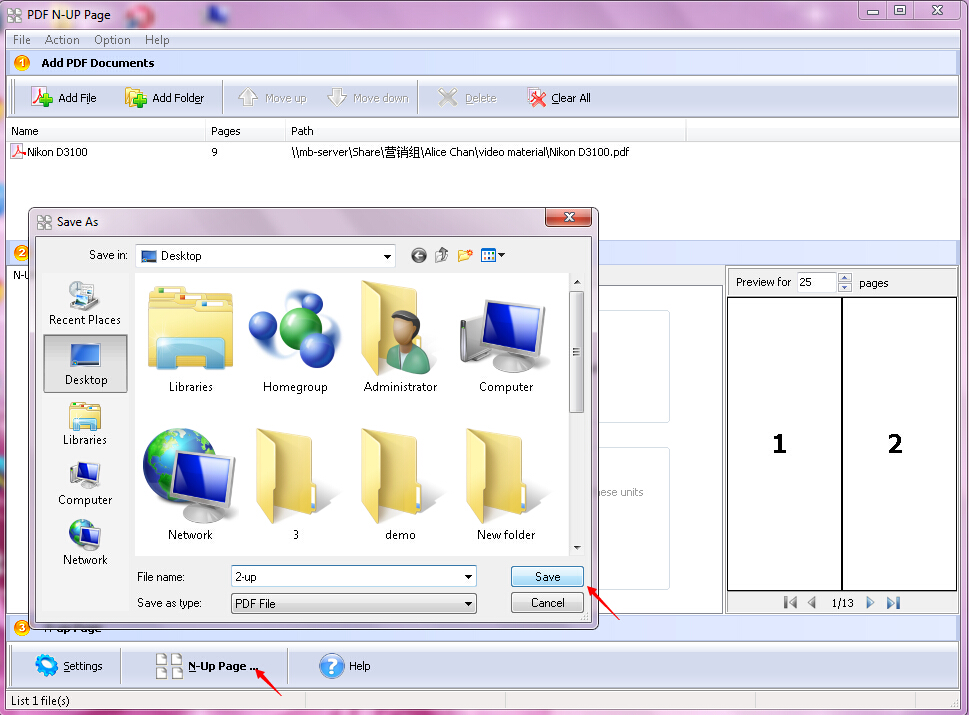The width and height of the screenshot is (969, 715).
Task: Go to first preview page
Action: coord(790,603)
